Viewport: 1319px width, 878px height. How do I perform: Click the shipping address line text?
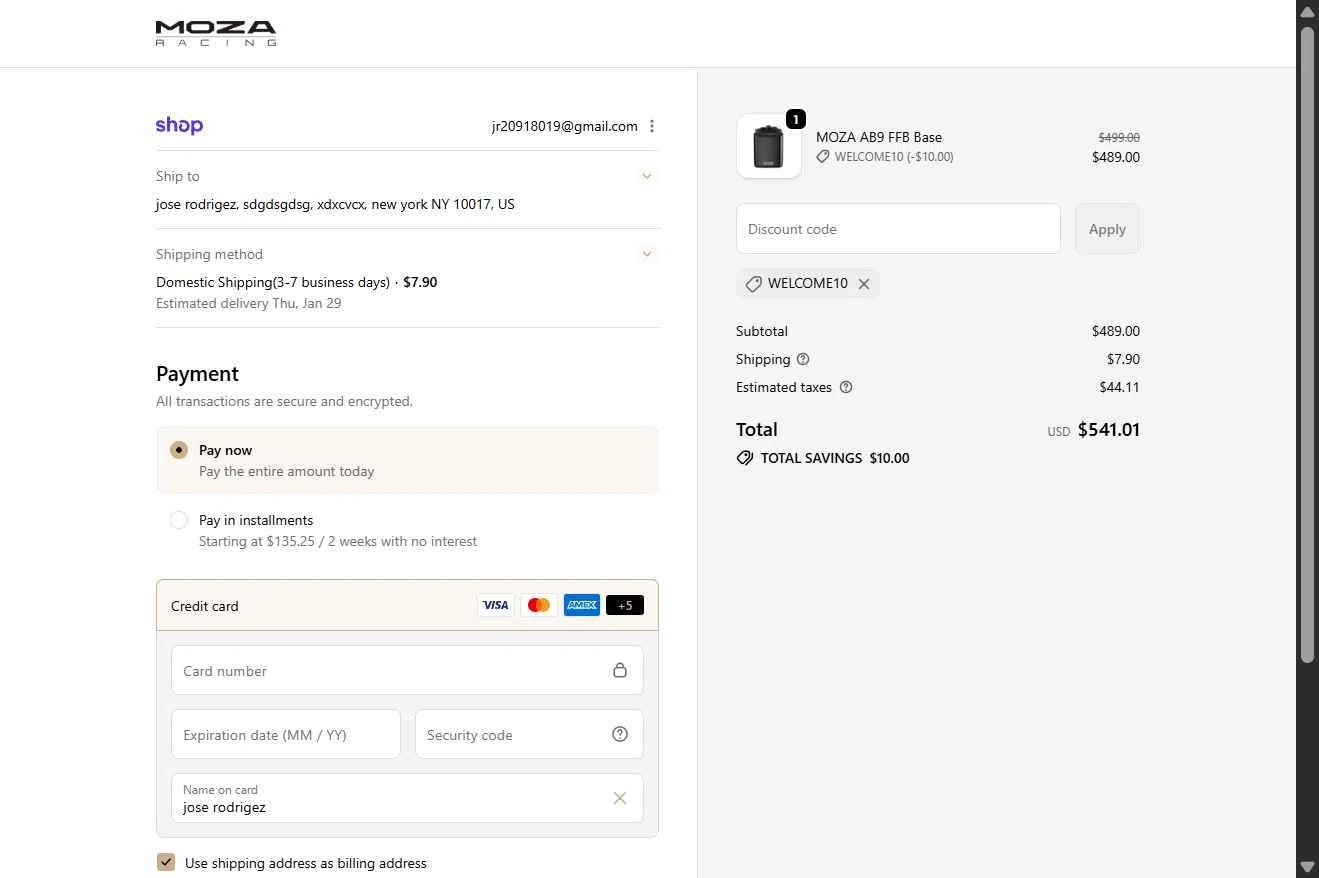click(x=335, y=204)
